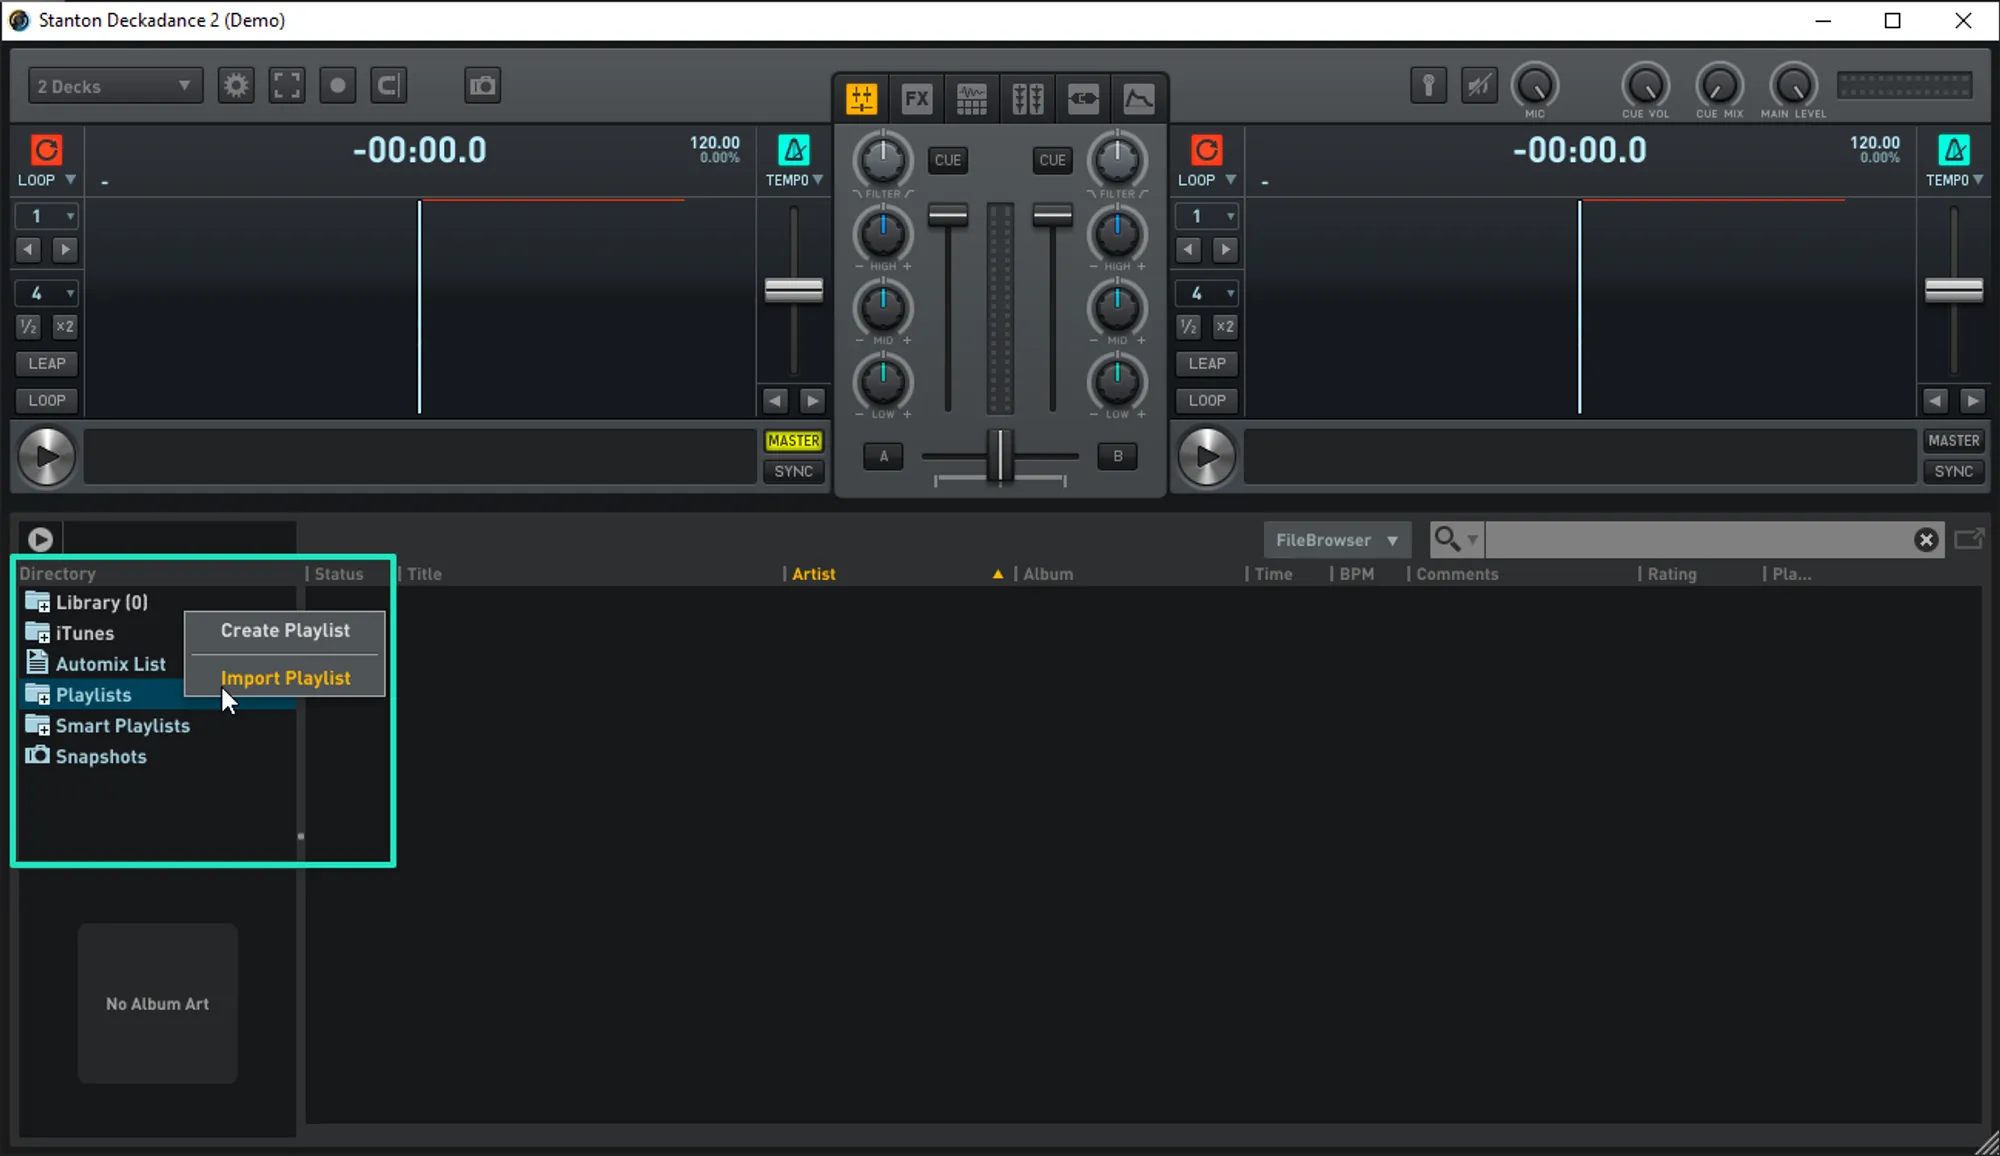This screenshot has height=1156, width=2000.
Task: Click the browser preview play icon
Action: [40, 540]
